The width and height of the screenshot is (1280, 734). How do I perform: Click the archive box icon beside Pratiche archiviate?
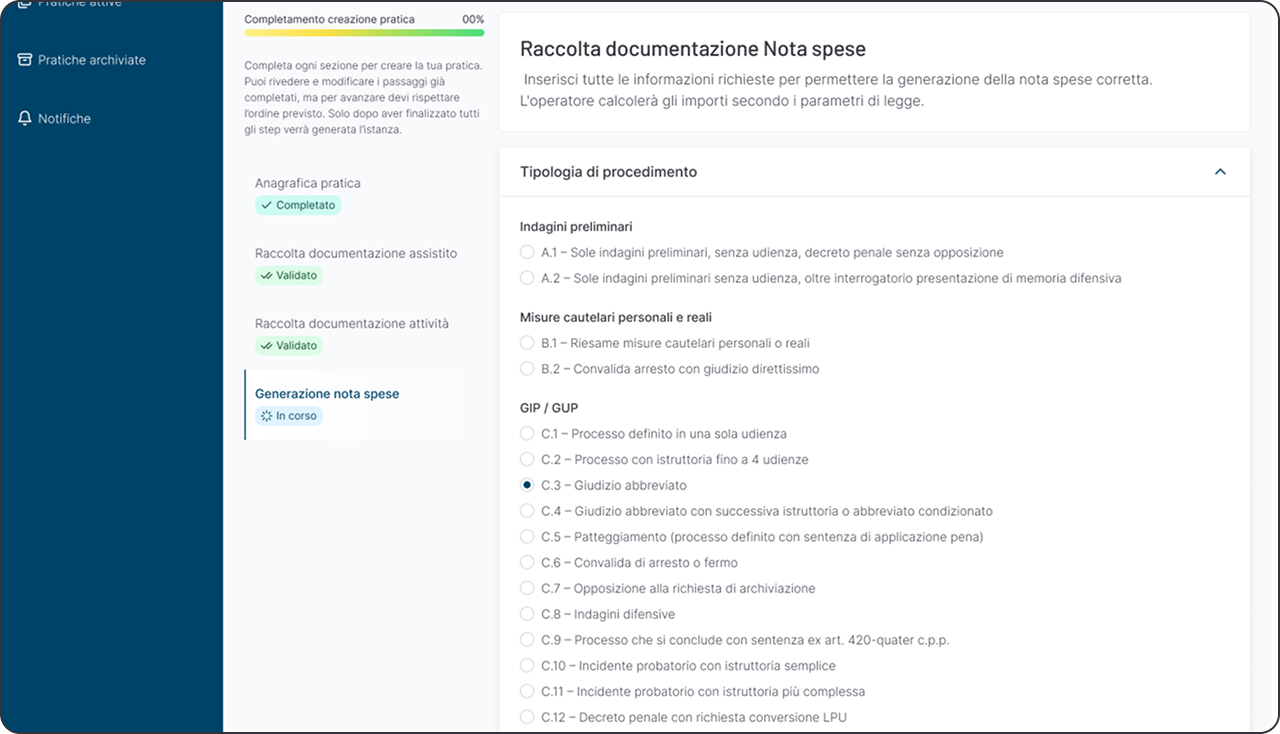click(x=25, y=59)
